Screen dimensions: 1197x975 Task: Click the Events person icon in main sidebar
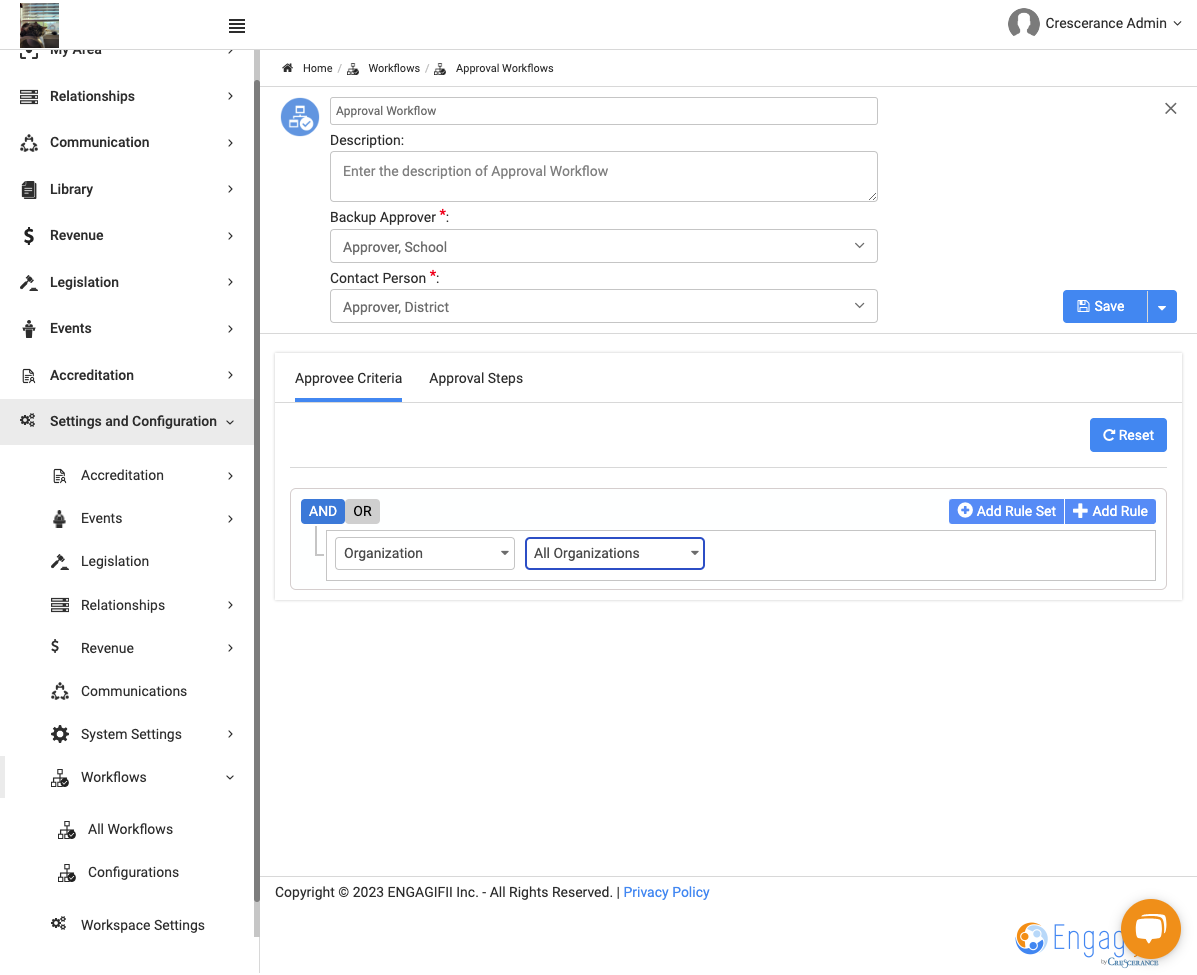pyautogui.click(x=29, y=329)
